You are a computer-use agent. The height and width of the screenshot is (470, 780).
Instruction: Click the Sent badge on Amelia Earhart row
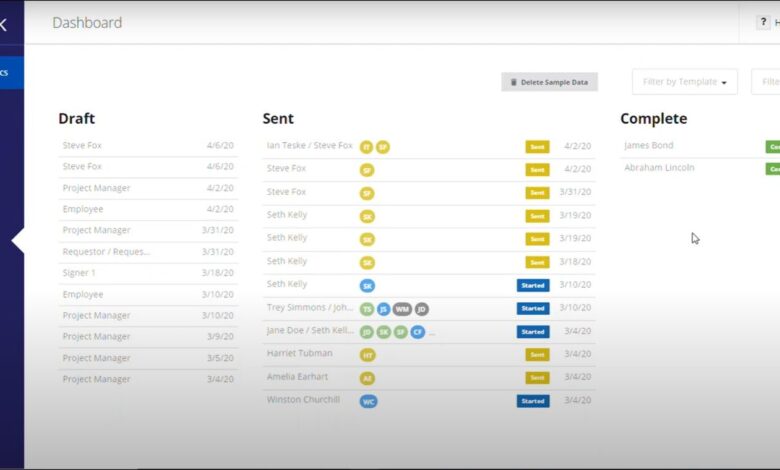(537, 378)
